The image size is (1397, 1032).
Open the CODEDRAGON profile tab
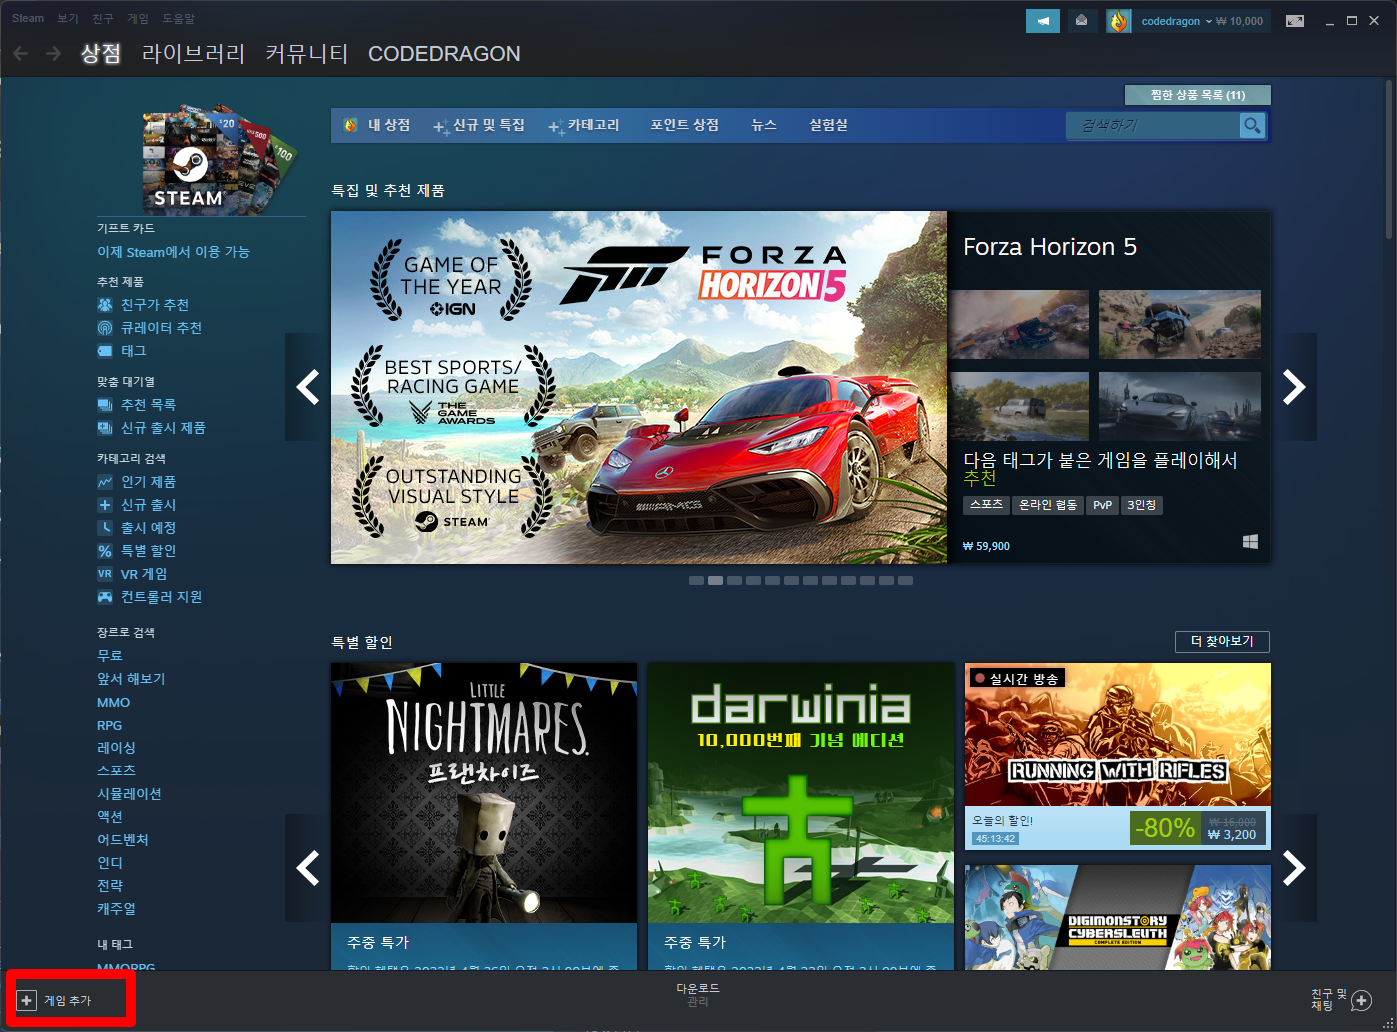tap(444, 53)
